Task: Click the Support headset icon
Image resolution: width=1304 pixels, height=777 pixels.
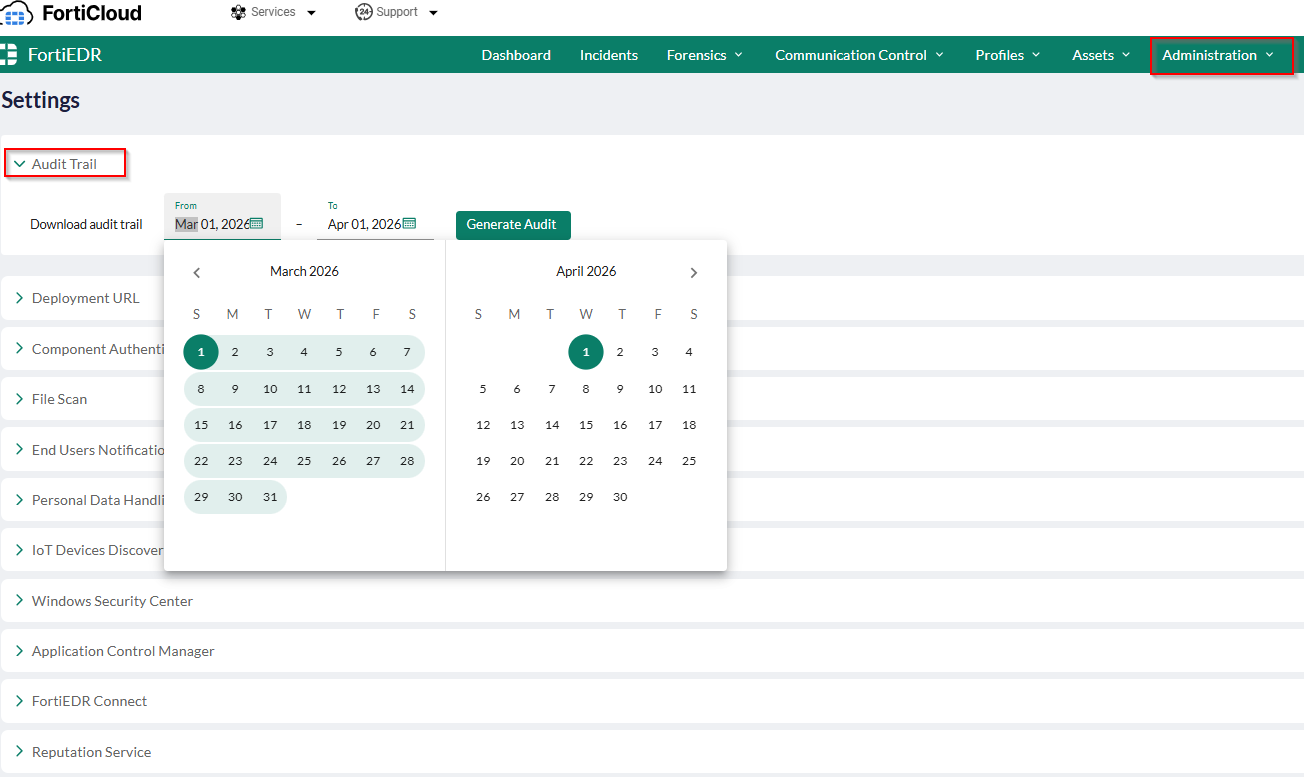Action: pyautogui.click(x=364, y=12)
